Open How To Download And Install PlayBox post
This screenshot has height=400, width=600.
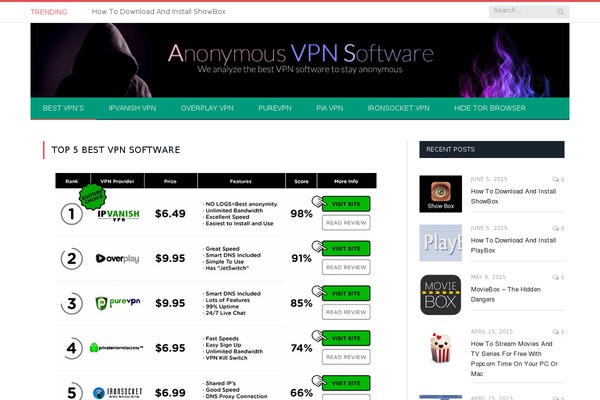(513, 245)
